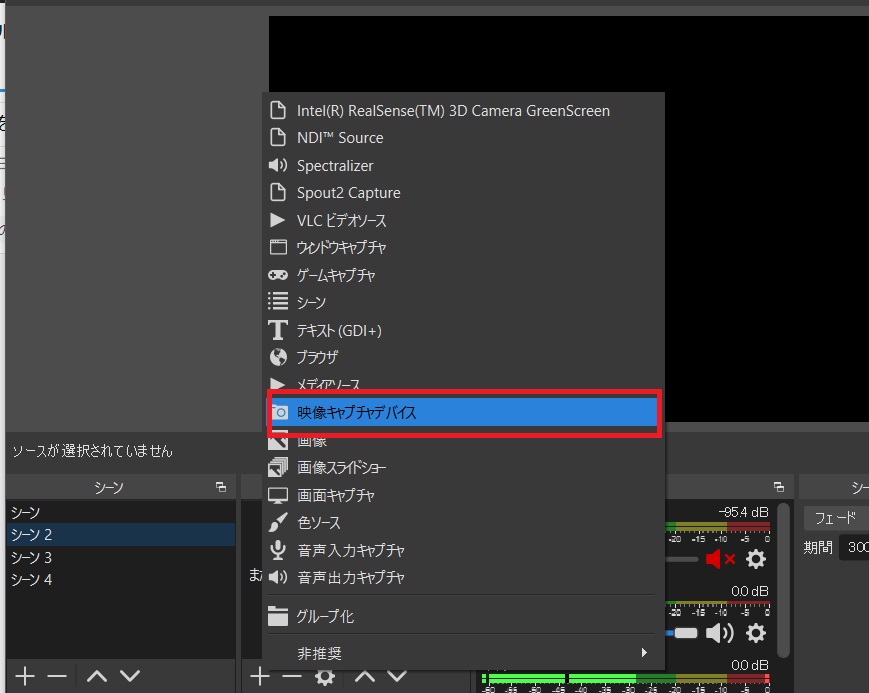
Task: Open second audio channel settings gear
Action: click(x=756, y=633)
